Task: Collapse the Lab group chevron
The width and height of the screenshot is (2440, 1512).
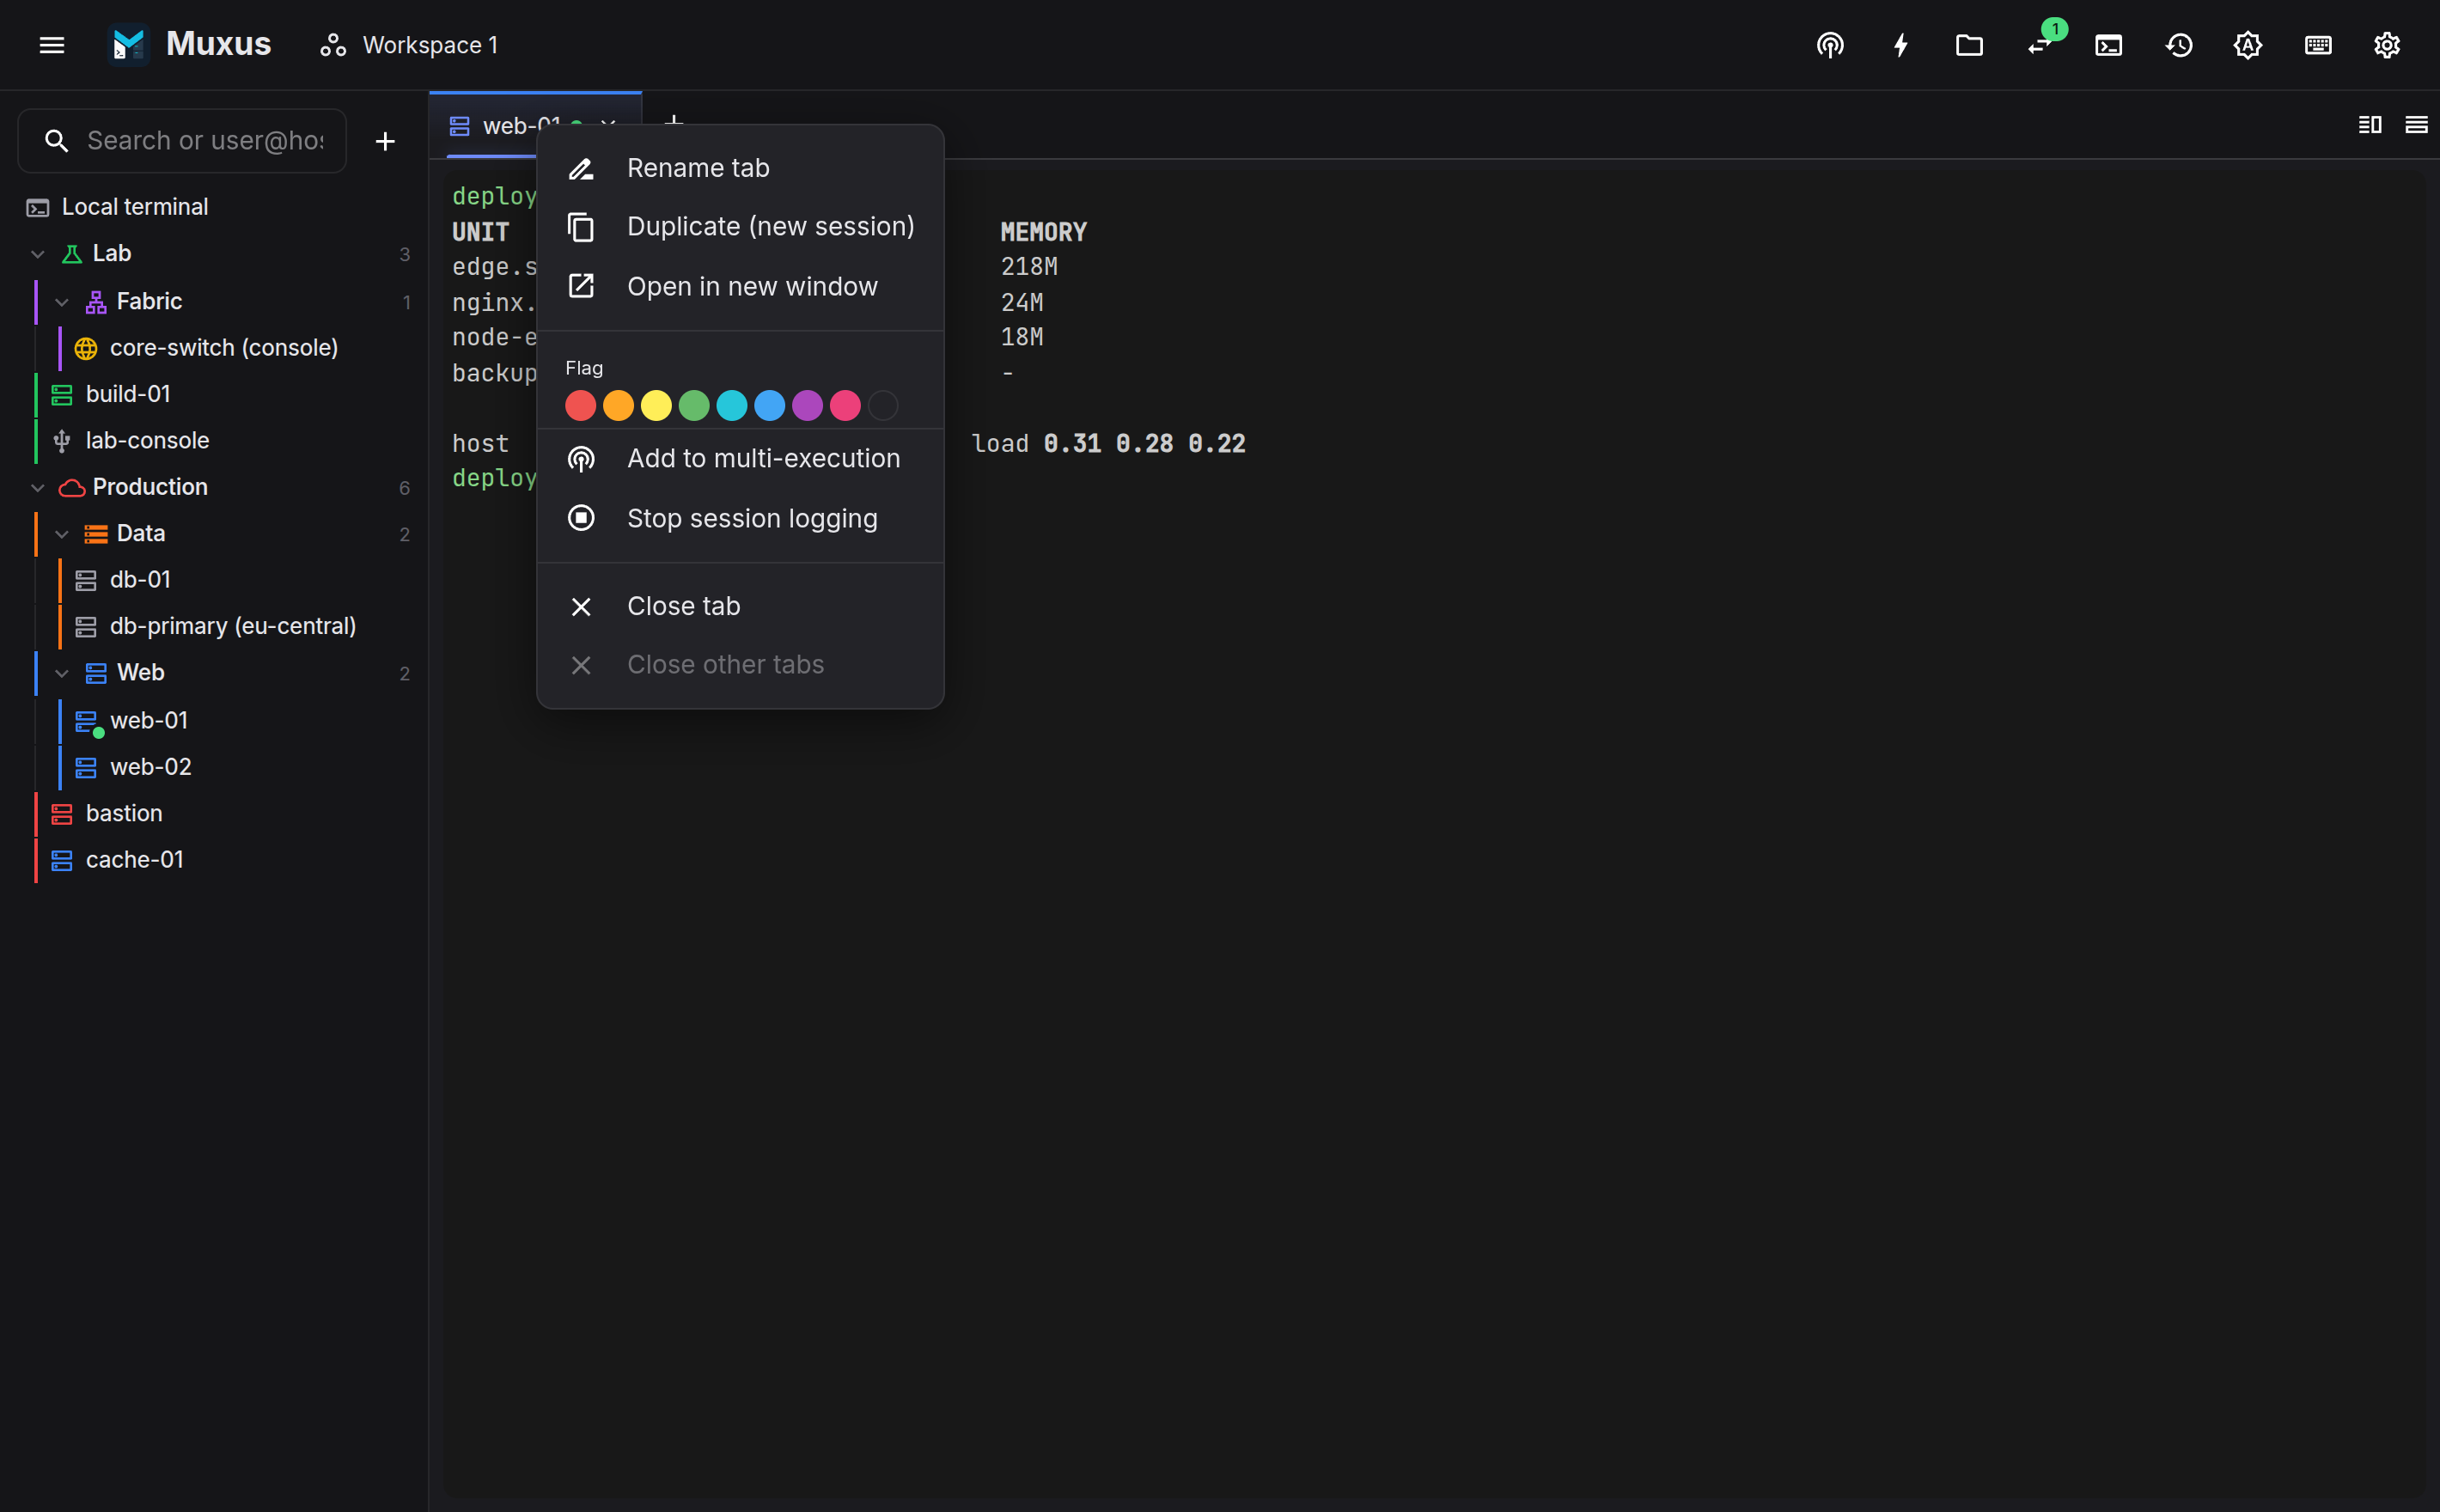Action: click(38, 254)
